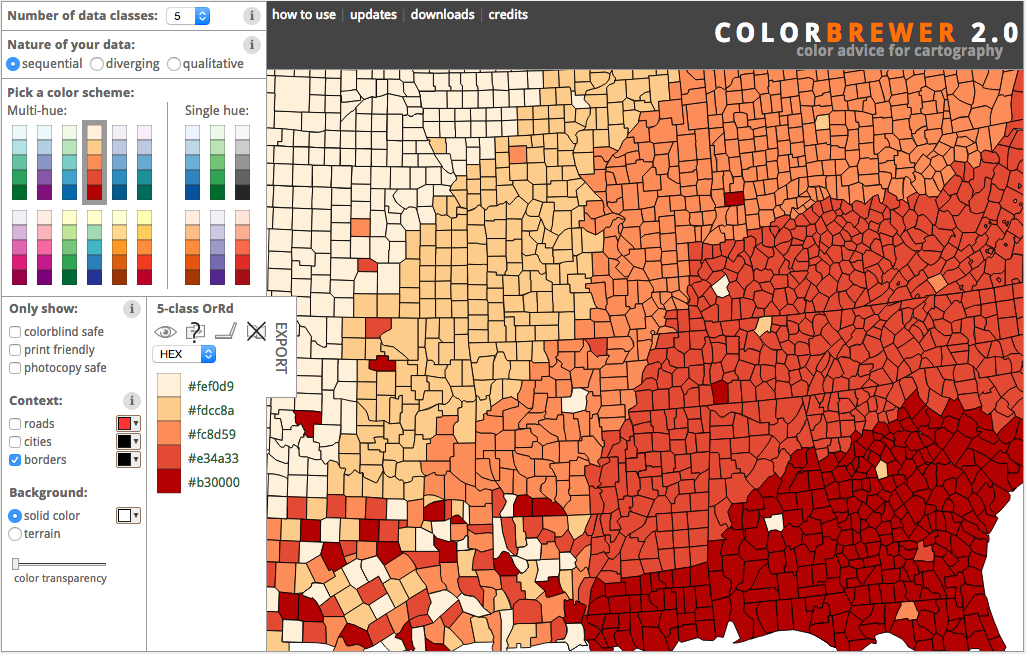Select the single hue Oranges scheme ramp

click(192, 247)
